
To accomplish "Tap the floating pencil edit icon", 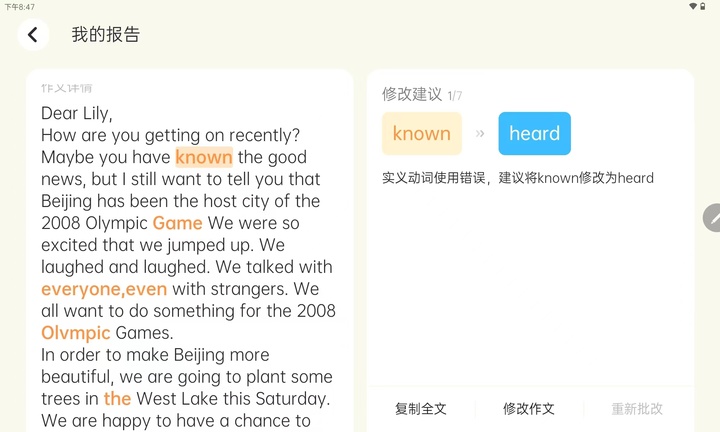I will tap(713, 218).
